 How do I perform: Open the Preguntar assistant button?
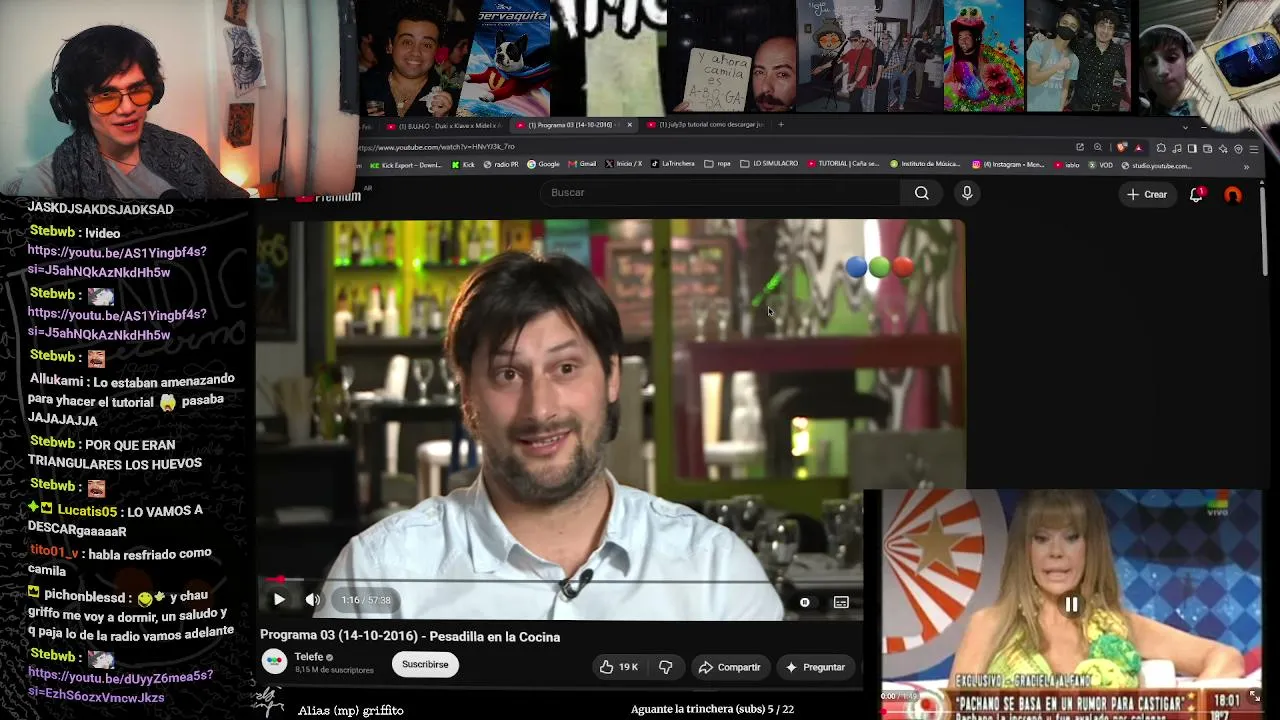point(815,667)
